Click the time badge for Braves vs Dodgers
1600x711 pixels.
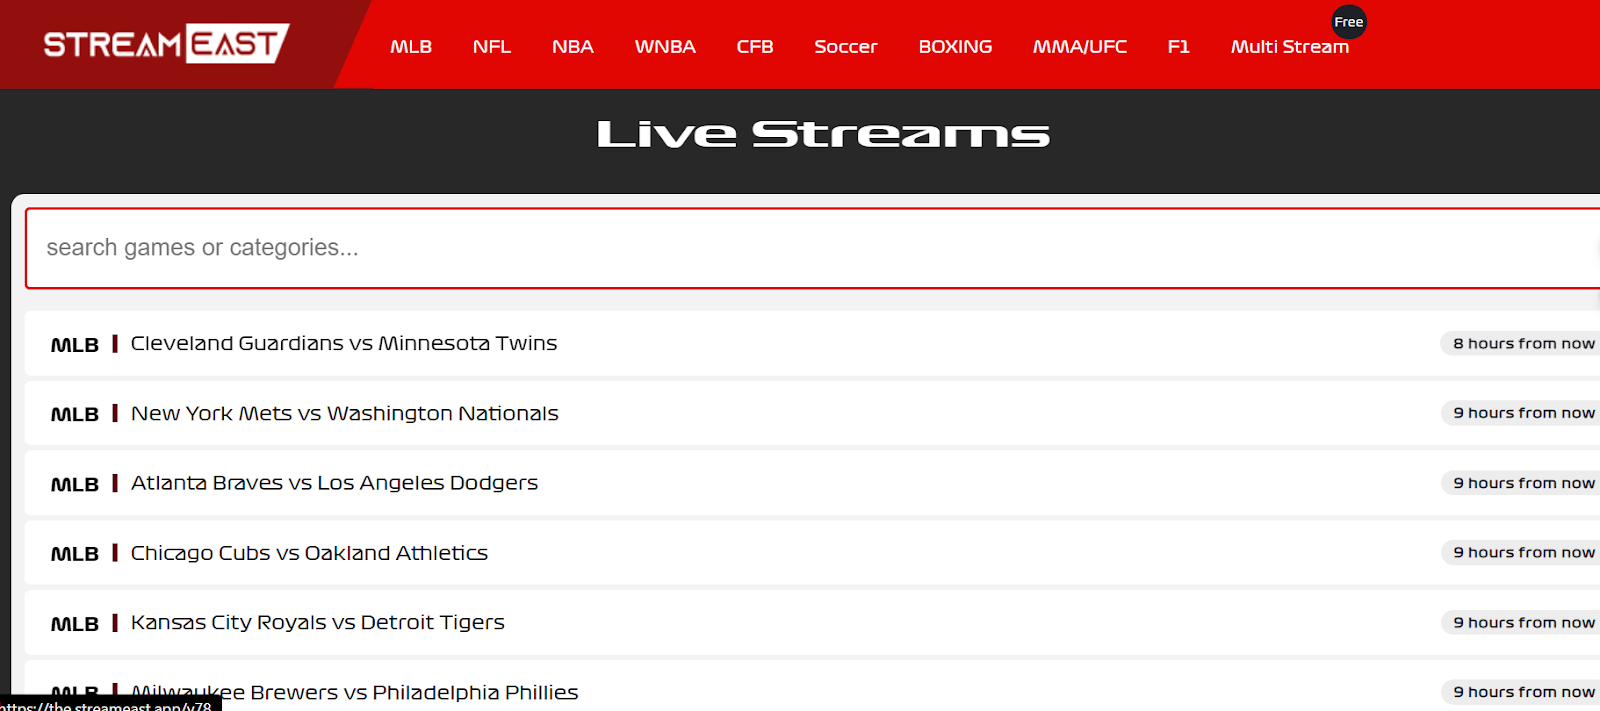point(1522,483)
